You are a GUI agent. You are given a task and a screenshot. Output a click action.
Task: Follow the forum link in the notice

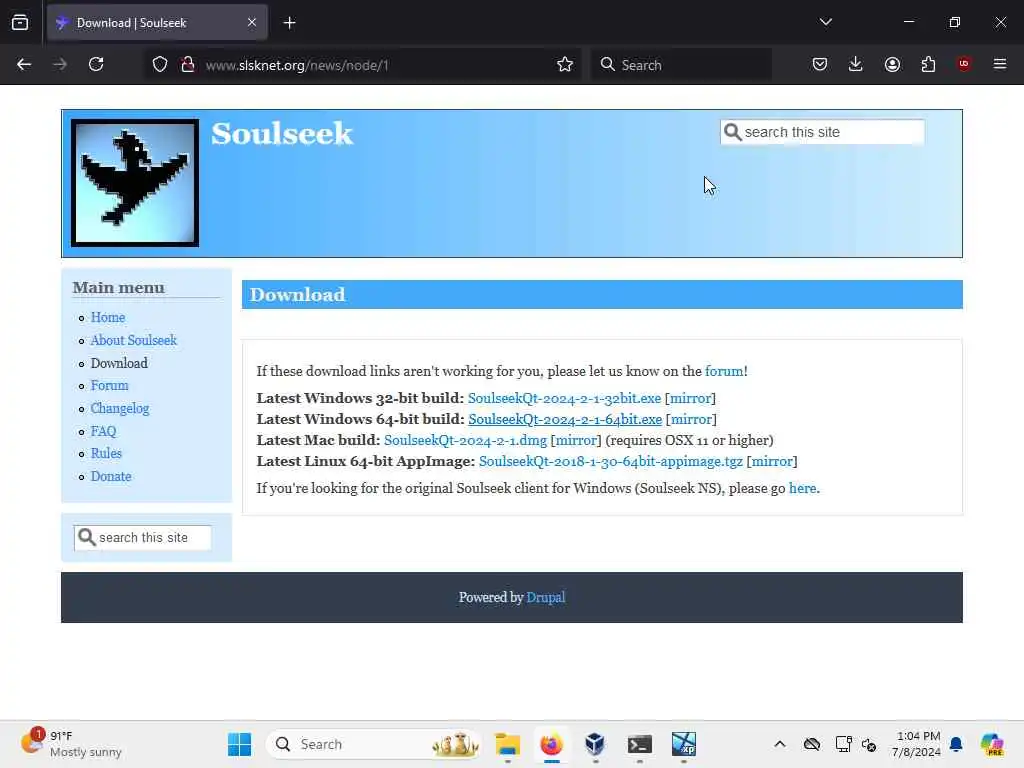724,371
